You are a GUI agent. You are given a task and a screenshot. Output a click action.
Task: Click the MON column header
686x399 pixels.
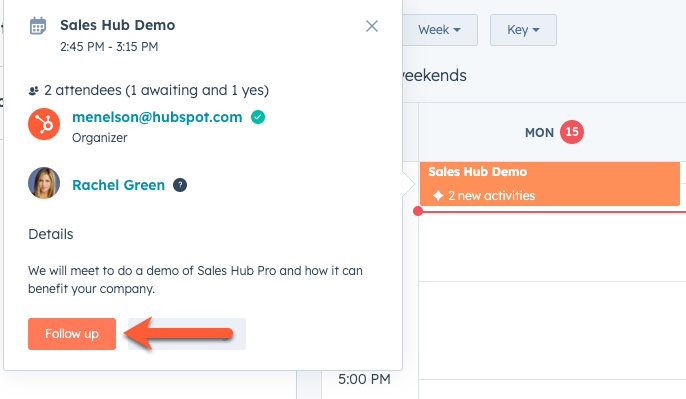539,133
